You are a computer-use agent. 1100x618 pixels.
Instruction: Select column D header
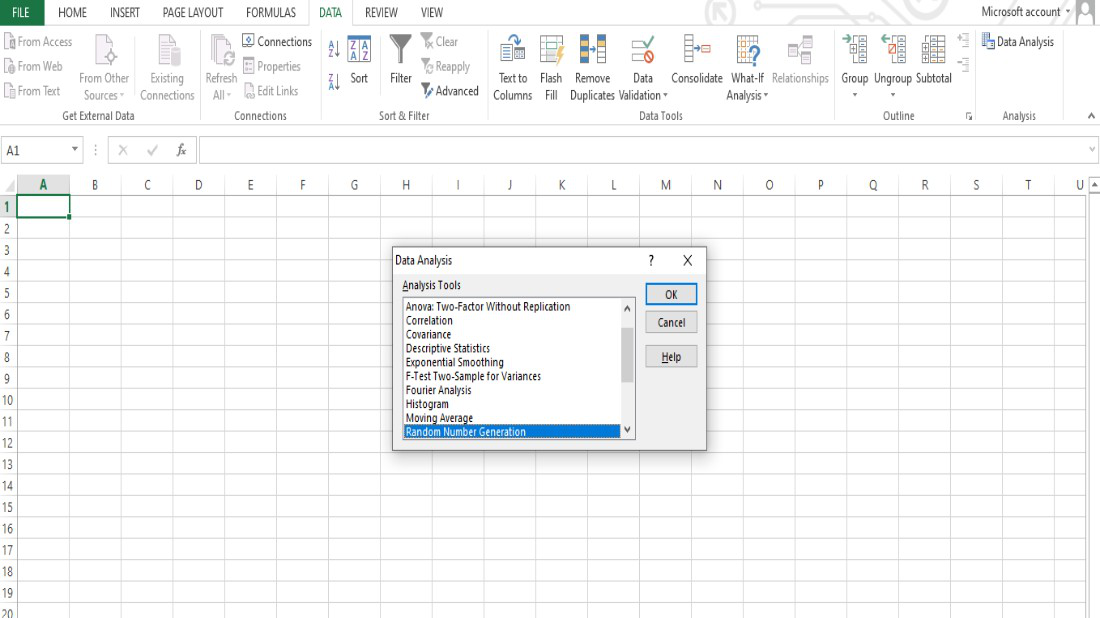pyautogui.click(x=199, y=185)
